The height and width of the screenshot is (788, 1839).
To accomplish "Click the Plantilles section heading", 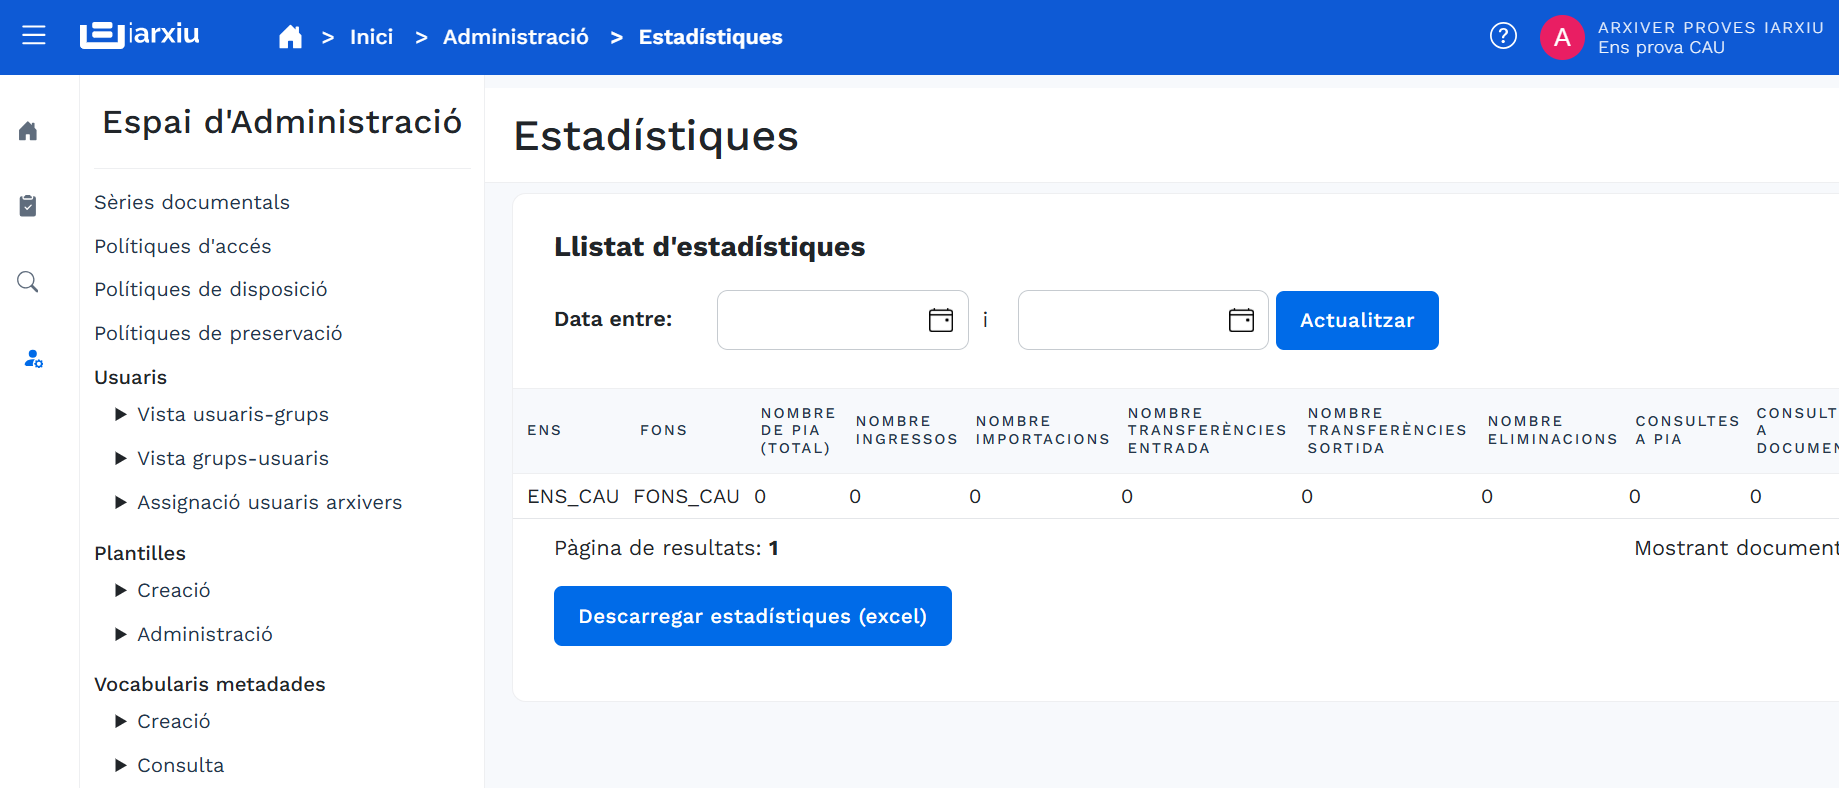I will coord(140,553).
